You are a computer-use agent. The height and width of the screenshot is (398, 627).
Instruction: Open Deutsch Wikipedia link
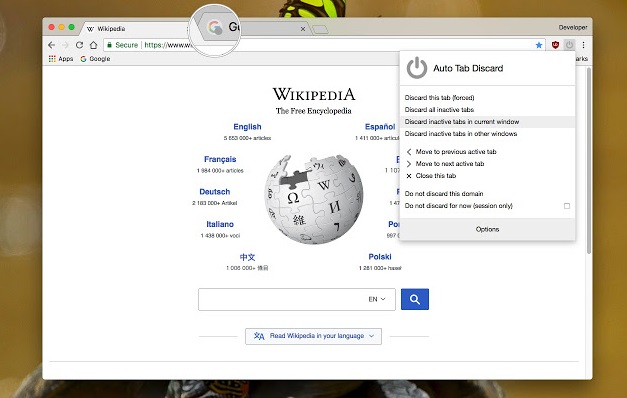215,192
